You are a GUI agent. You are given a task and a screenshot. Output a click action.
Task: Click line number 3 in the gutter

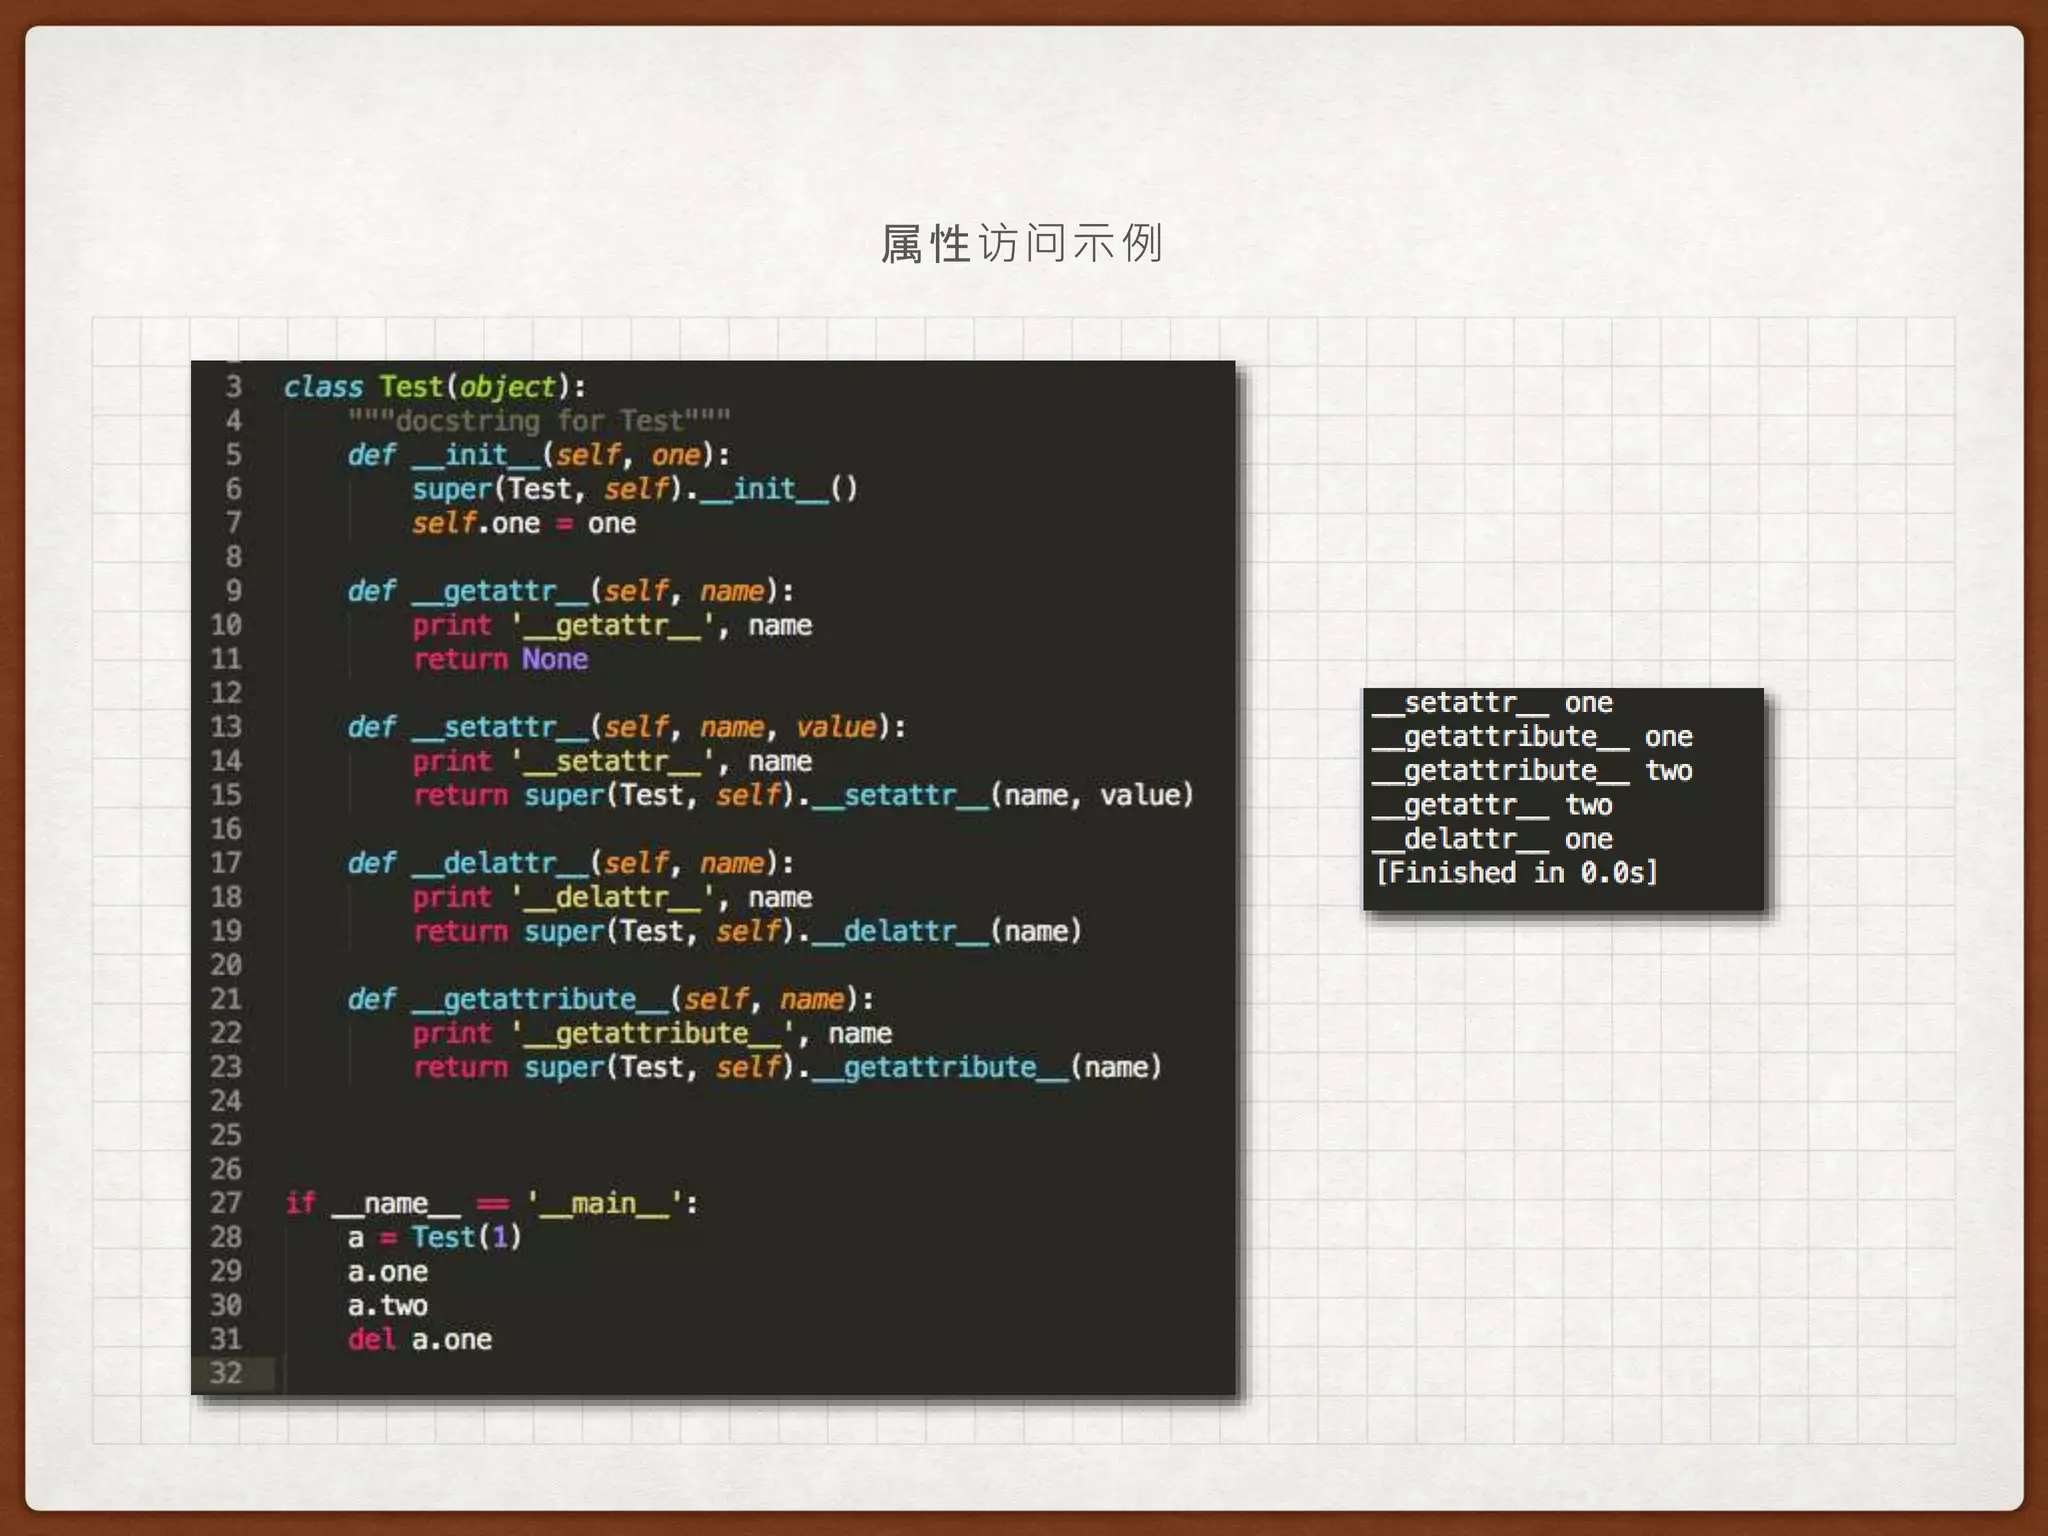click(x=233, y=387)
